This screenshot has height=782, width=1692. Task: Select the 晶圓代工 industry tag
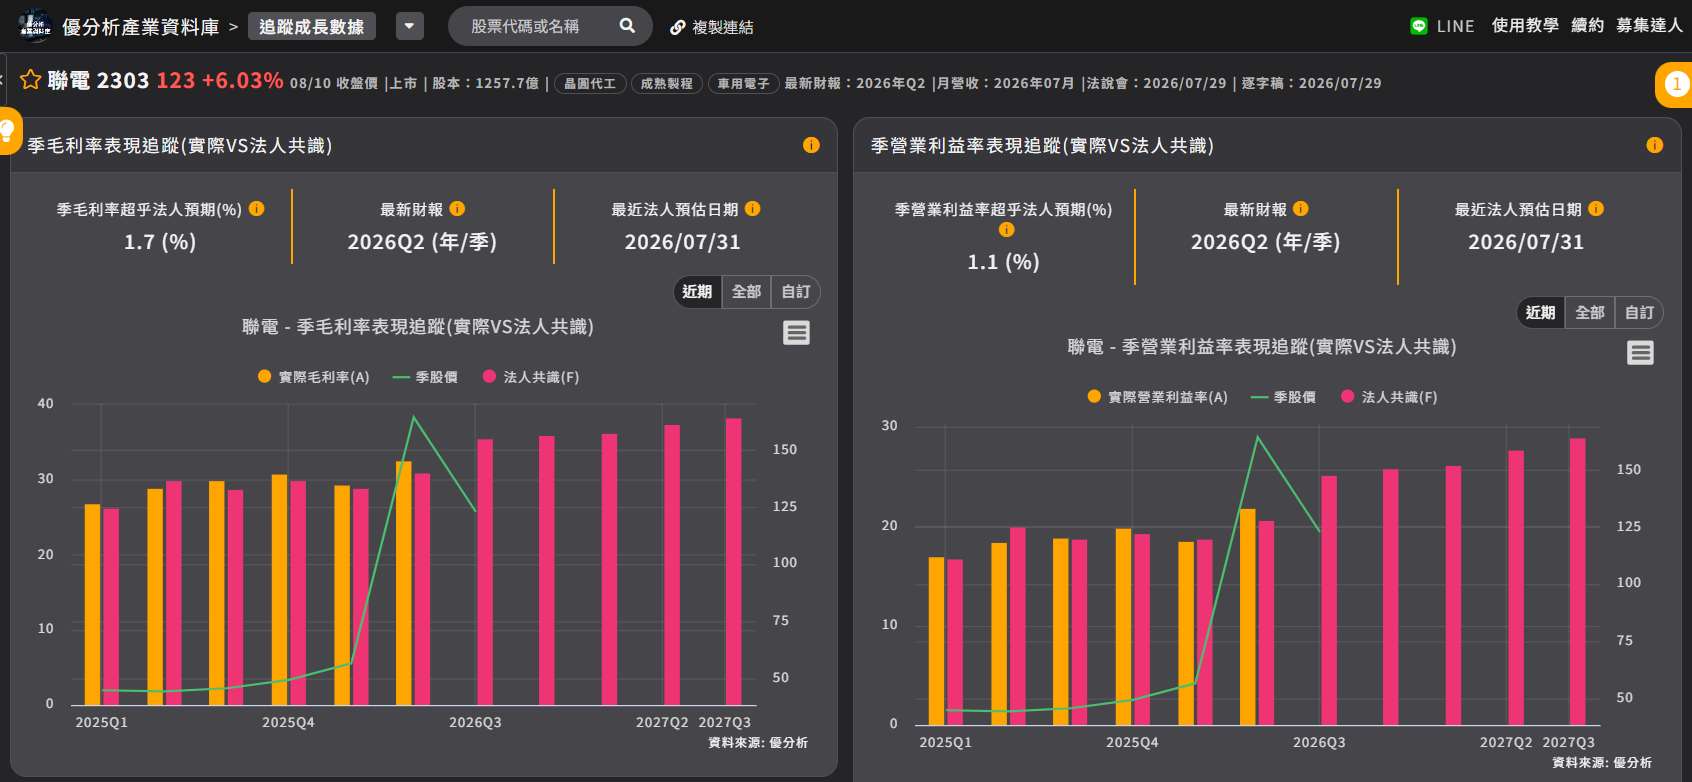pyautogui.click(x=590, y=84)
